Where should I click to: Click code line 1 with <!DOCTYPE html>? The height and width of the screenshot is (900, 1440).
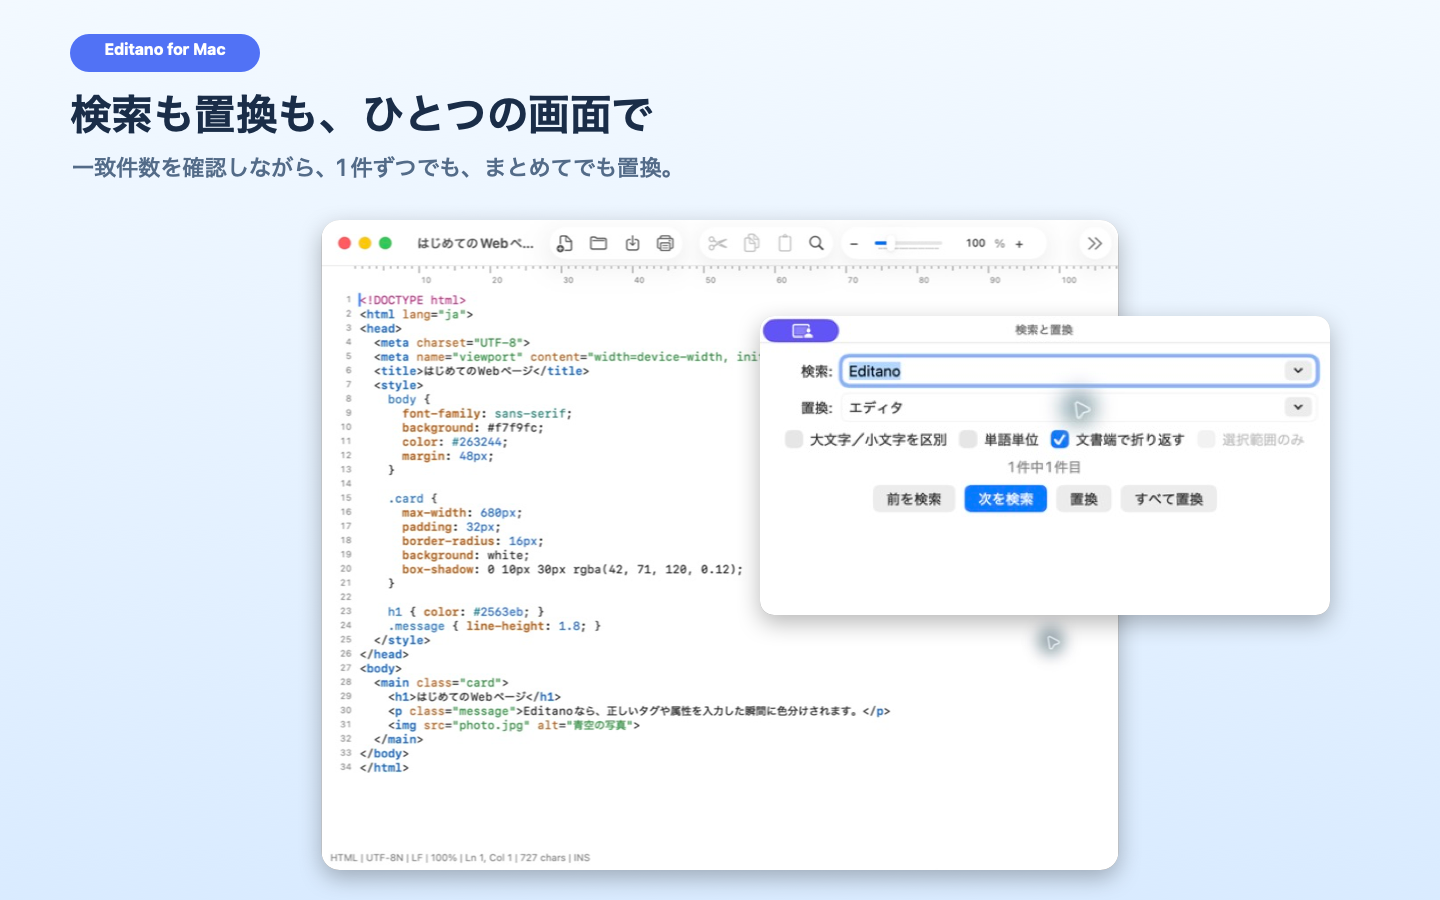tap(412, 300)
